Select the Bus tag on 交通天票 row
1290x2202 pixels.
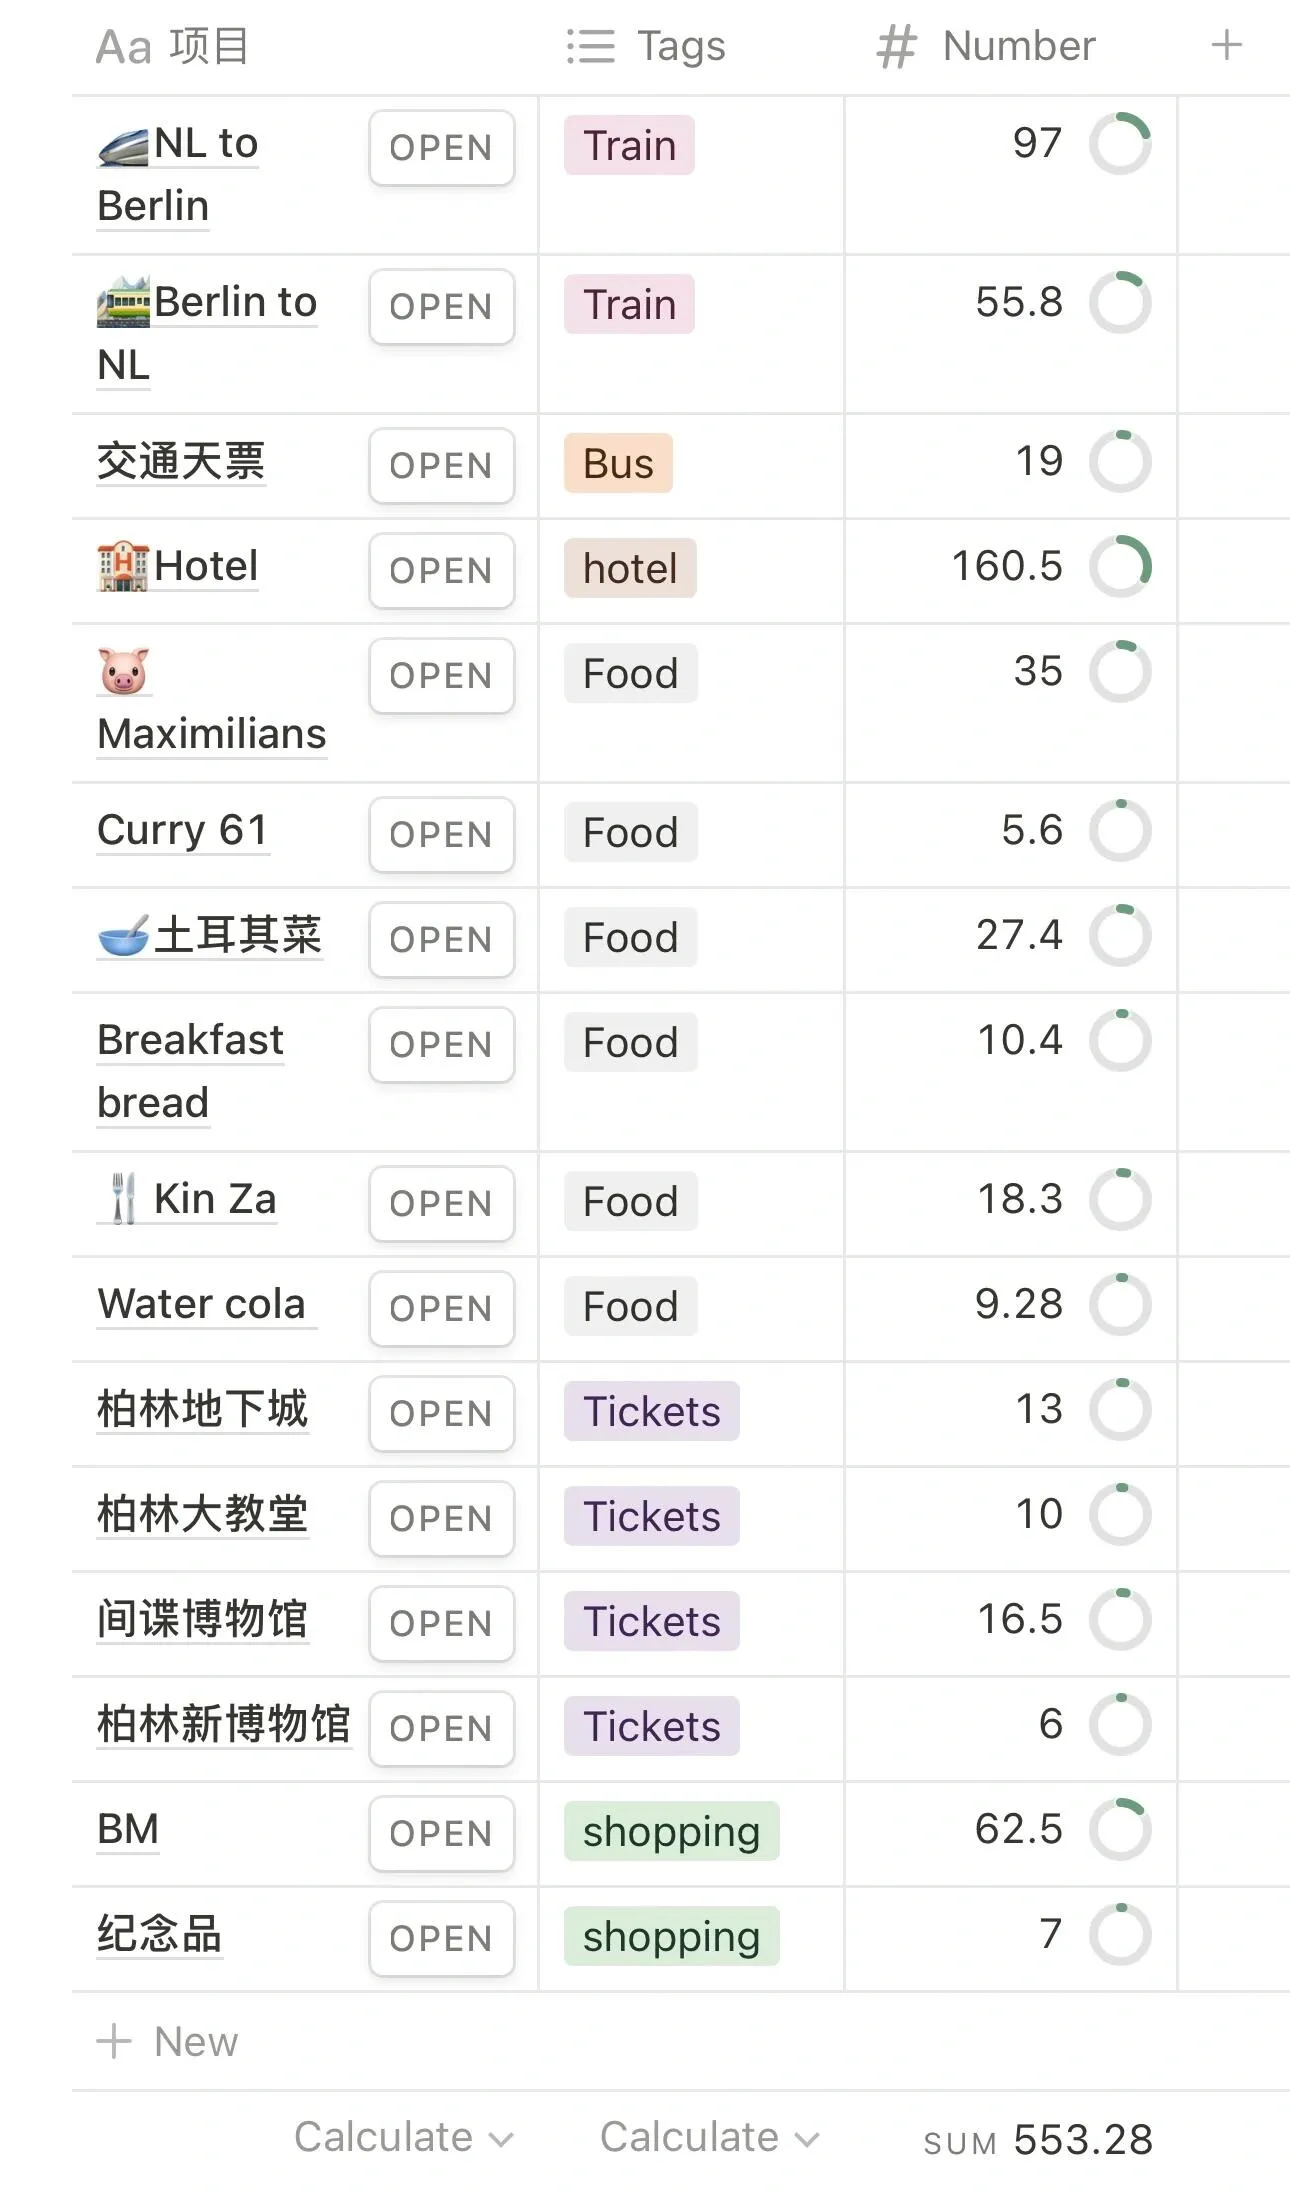(x=618, y=464)
